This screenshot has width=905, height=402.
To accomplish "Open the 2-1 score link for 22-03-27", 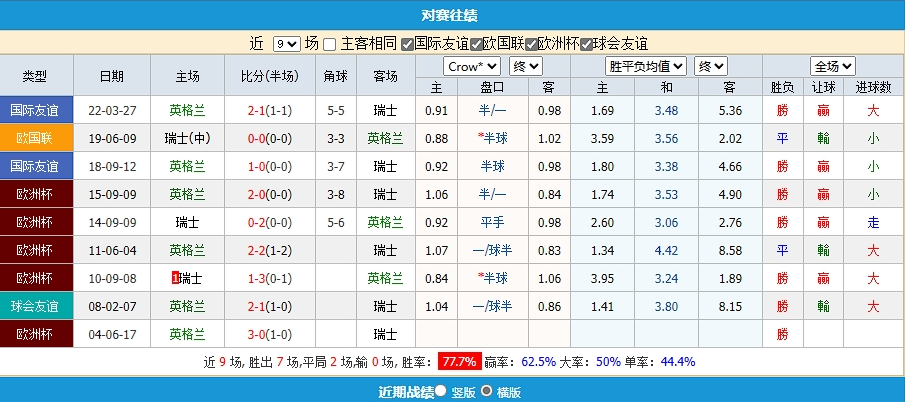I will (x=256, y=110).
